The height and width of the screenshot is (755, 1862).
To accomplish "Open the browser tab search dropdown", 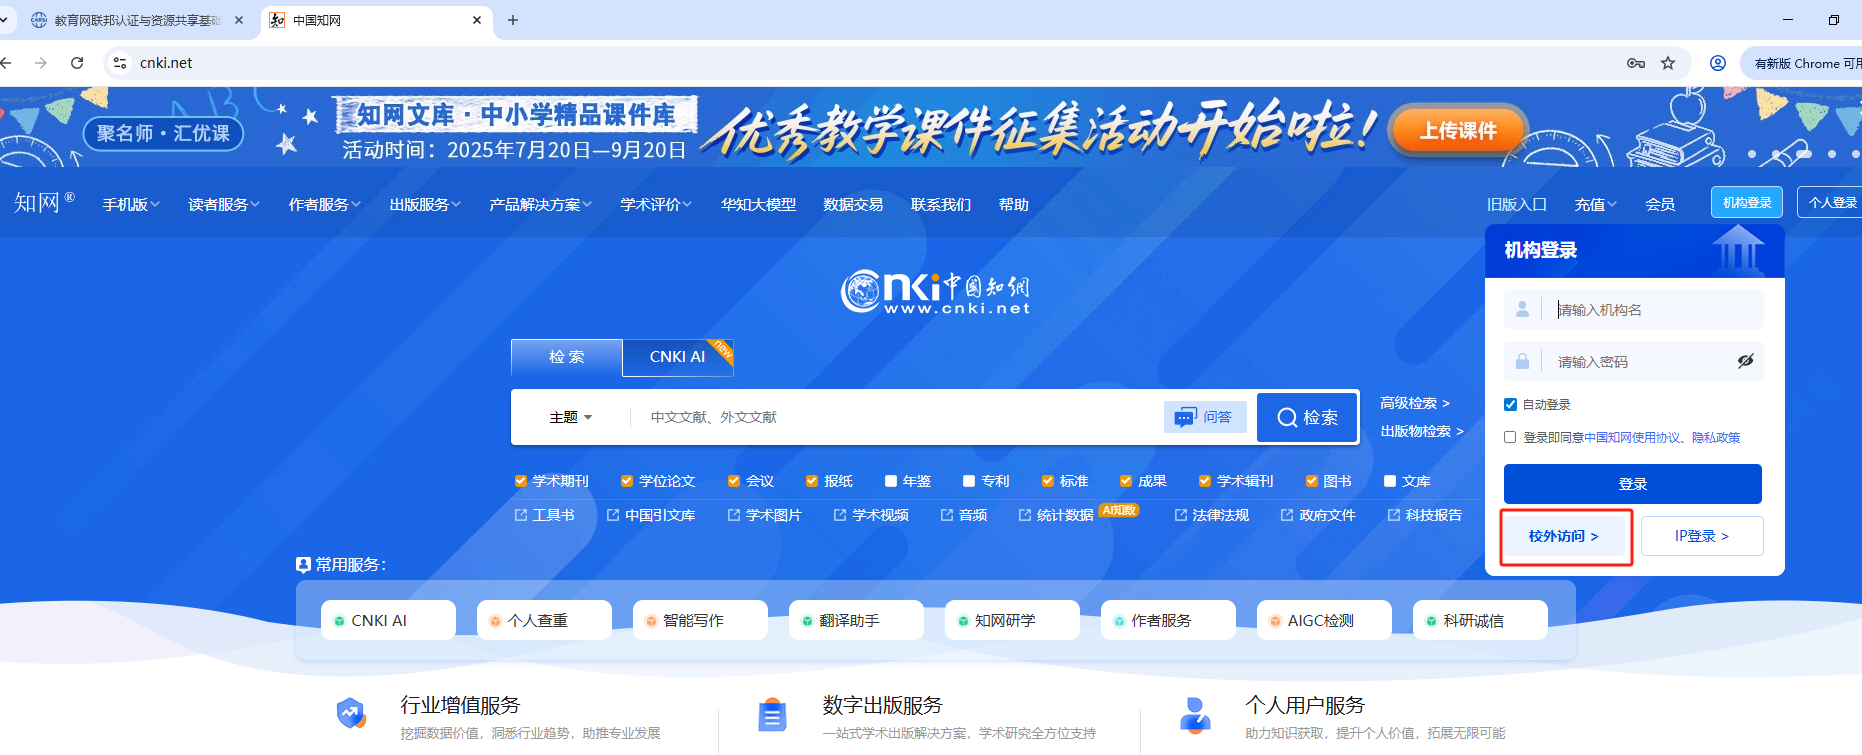I will [x=4, y=20].
